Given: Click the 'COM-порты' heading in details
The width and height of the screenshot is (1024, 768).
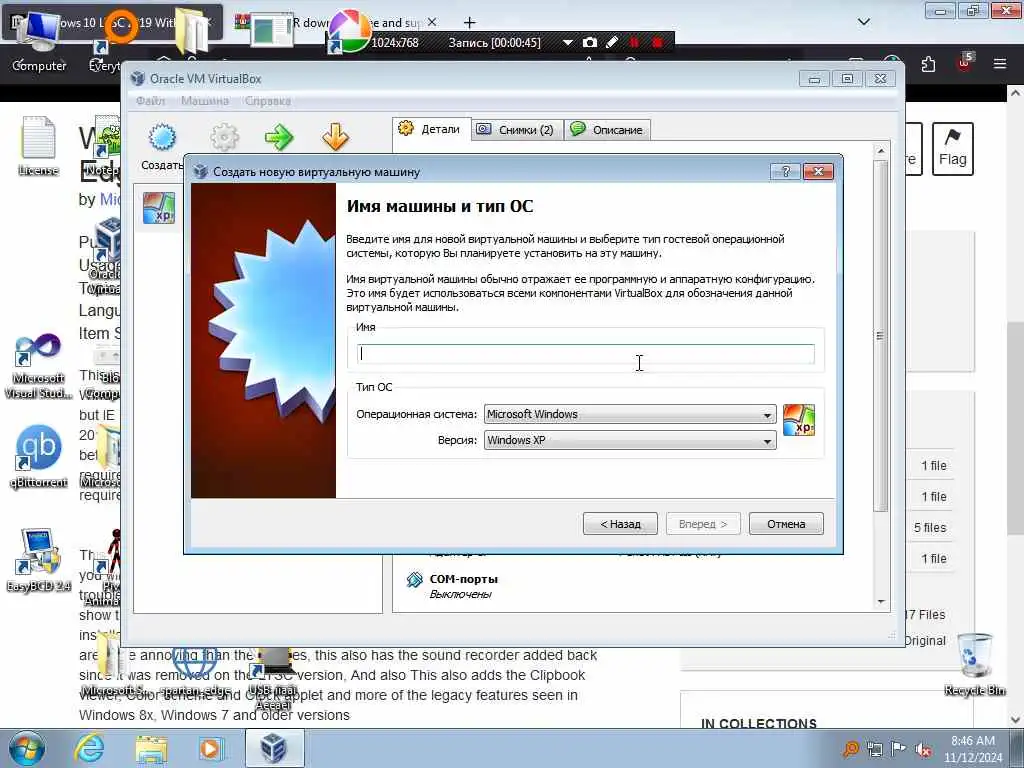Looking at the screenshot, I should (464, 579).
